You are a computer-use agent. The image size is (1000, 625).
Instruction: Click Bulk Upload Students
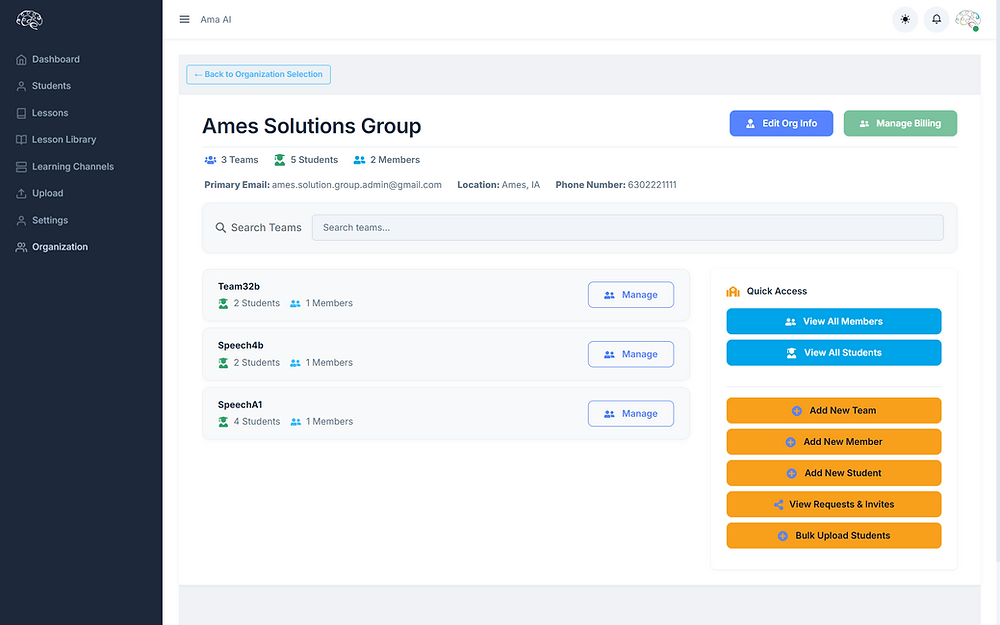[x=834, y=536]
